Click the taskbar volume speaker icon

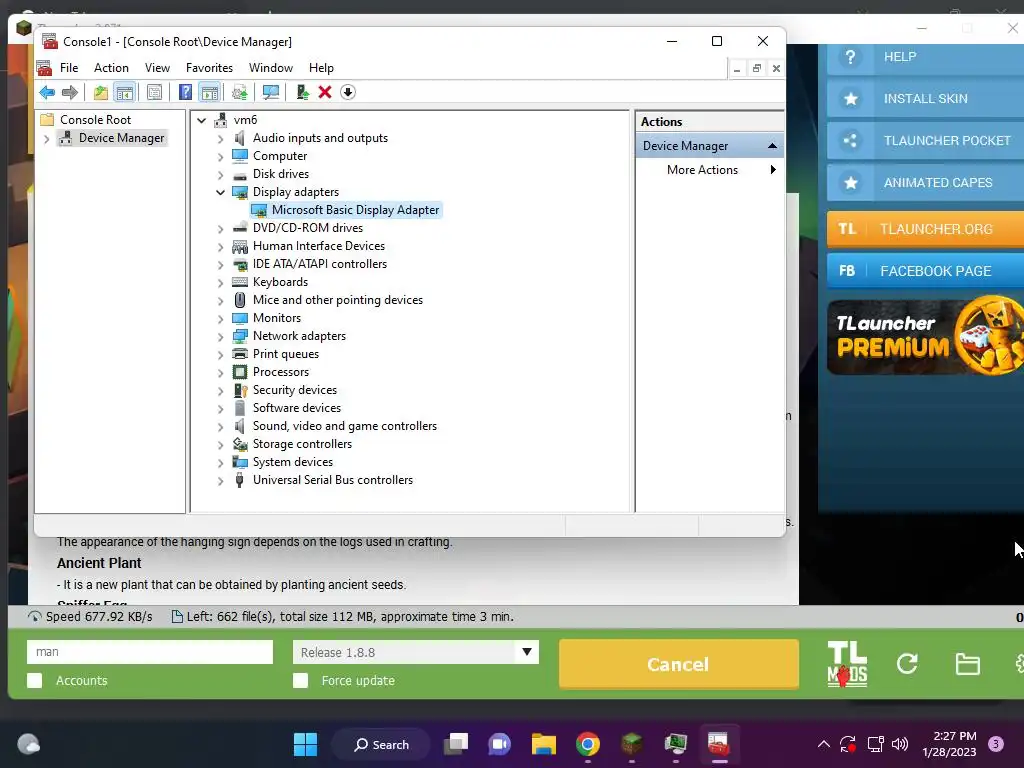900,744
